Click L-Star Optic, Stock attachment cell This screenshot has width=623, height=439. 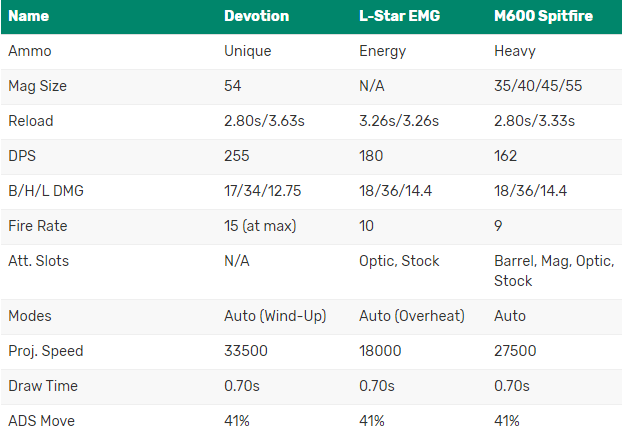tap(399, 261)
